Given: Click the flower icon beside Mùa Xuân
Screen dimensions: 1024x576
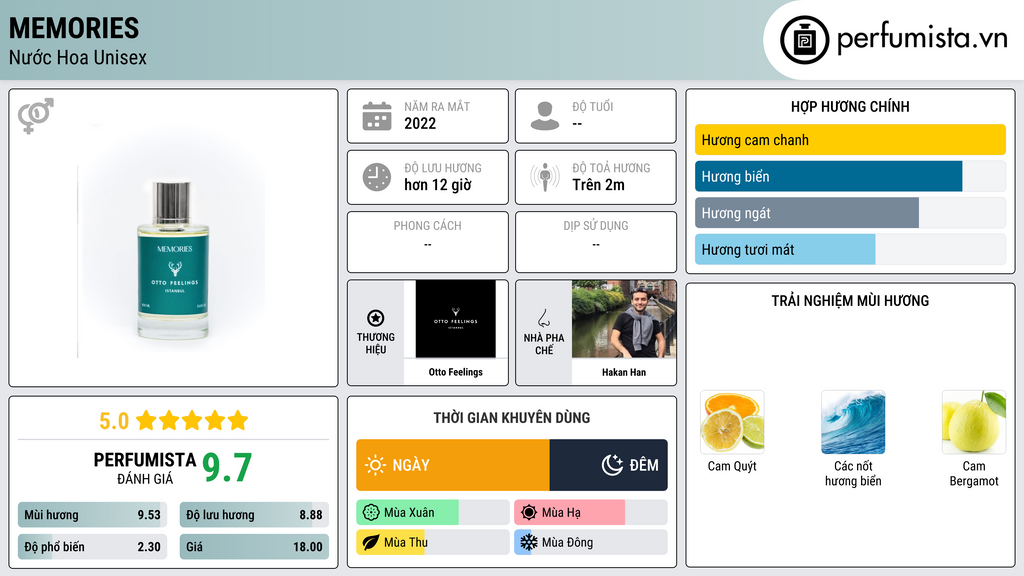Looking at the screenshot, I should (x=371, y=513).
